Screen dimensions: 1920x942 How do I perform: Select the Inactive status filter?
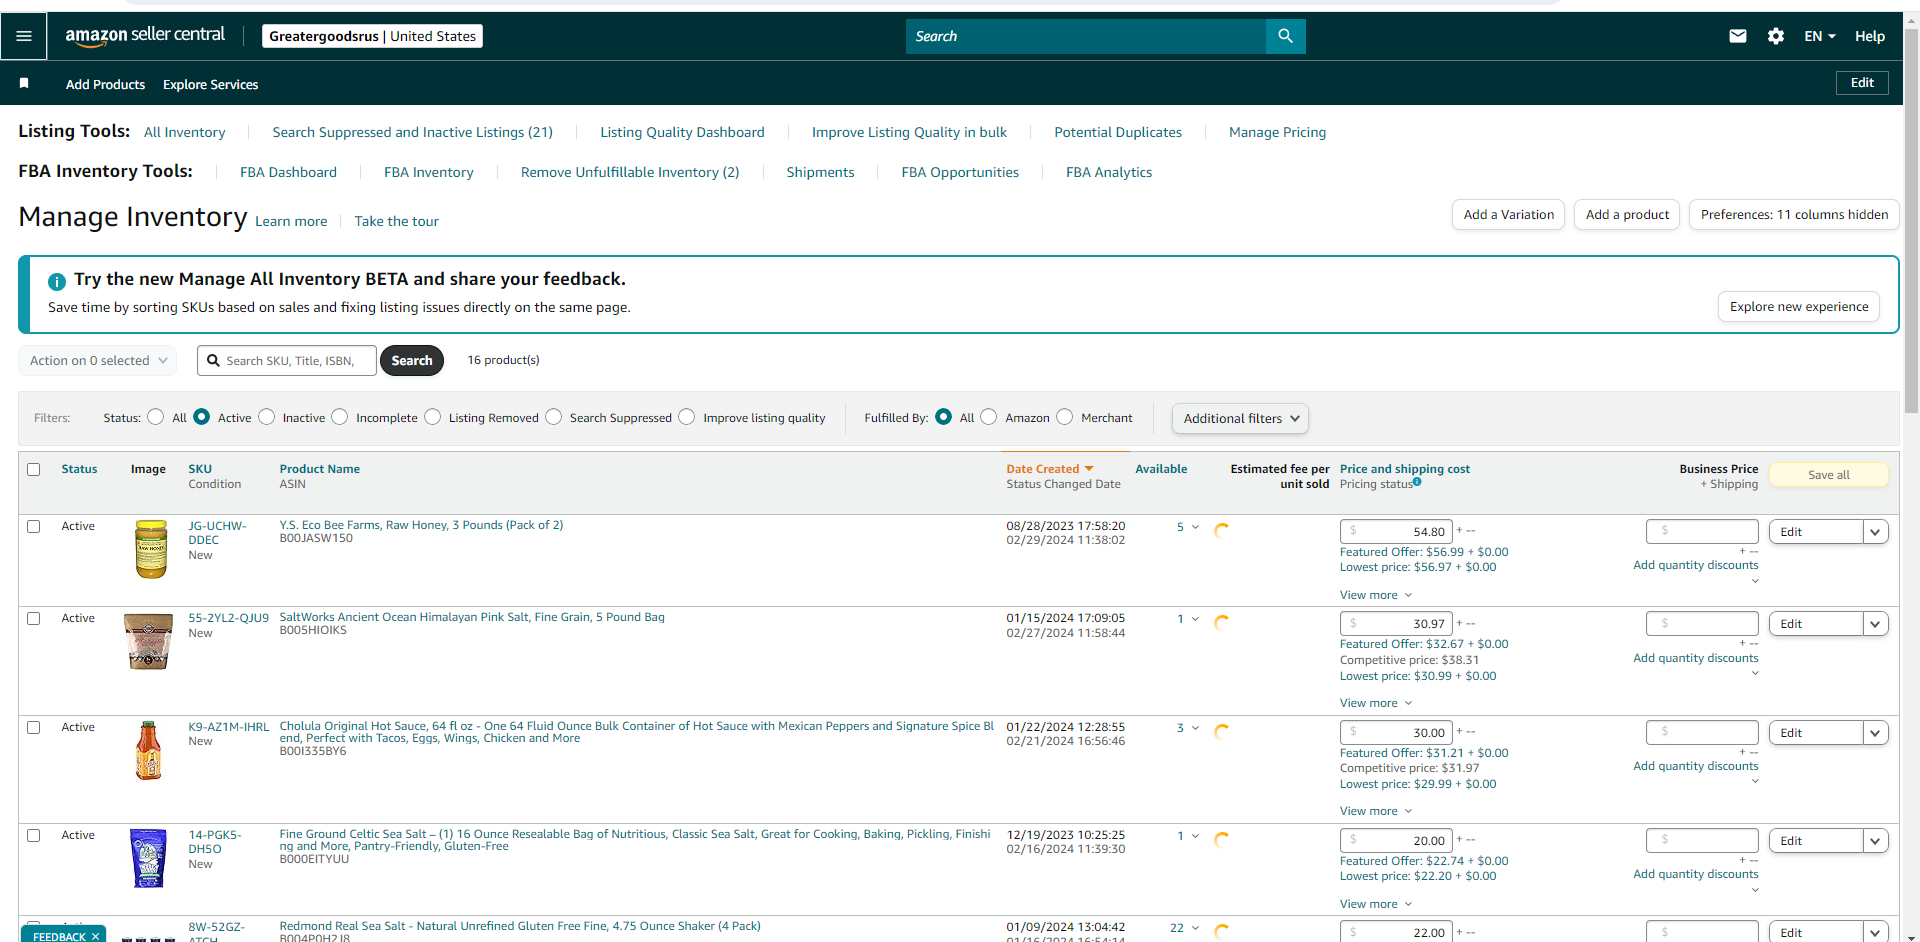pos(267,417)
